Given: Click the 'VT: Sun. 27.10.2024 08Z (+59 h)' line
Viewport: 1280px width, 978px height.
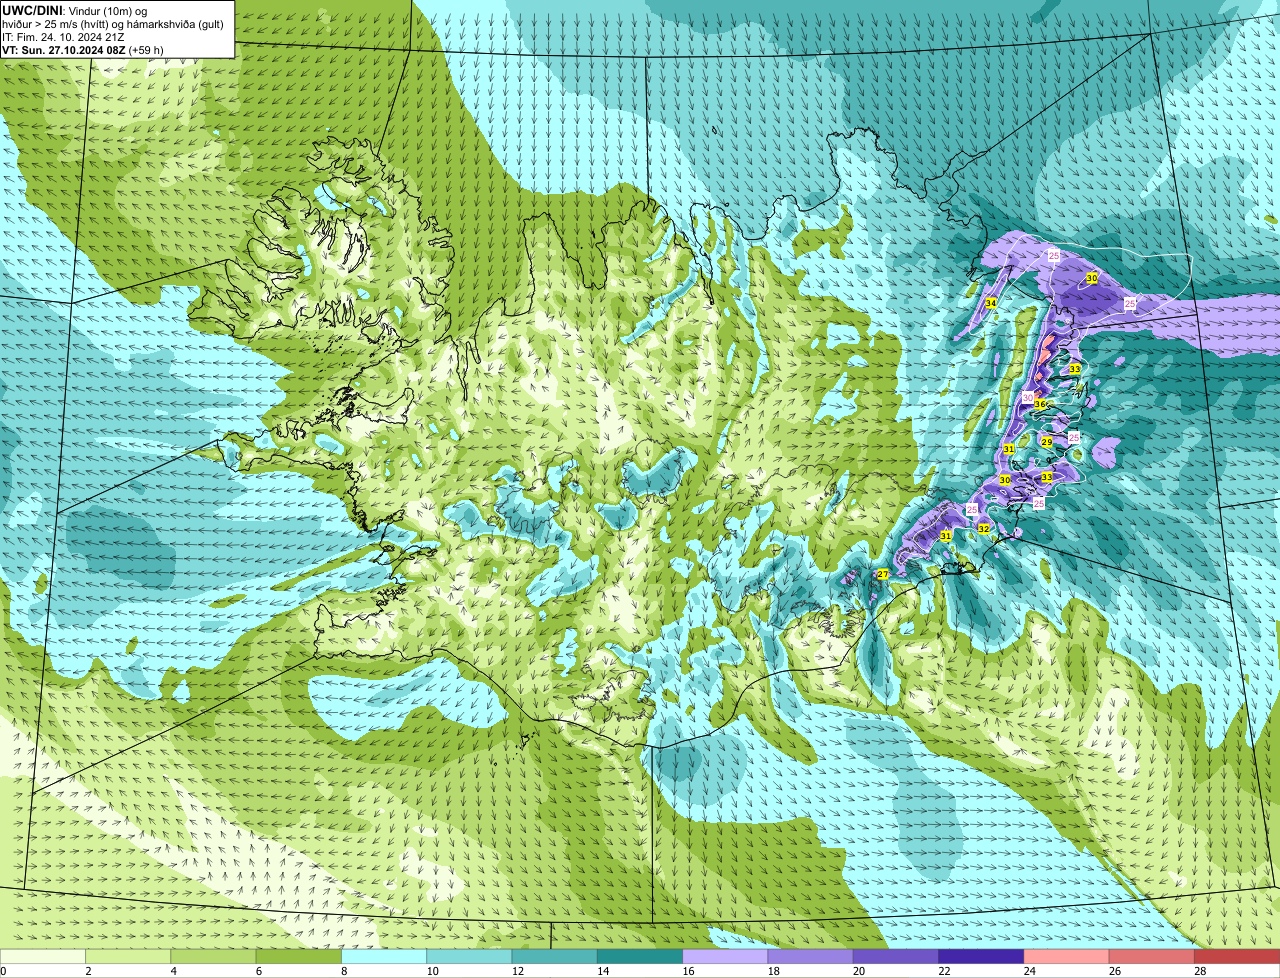Looking at the screenshot, I should pos(83,50).
